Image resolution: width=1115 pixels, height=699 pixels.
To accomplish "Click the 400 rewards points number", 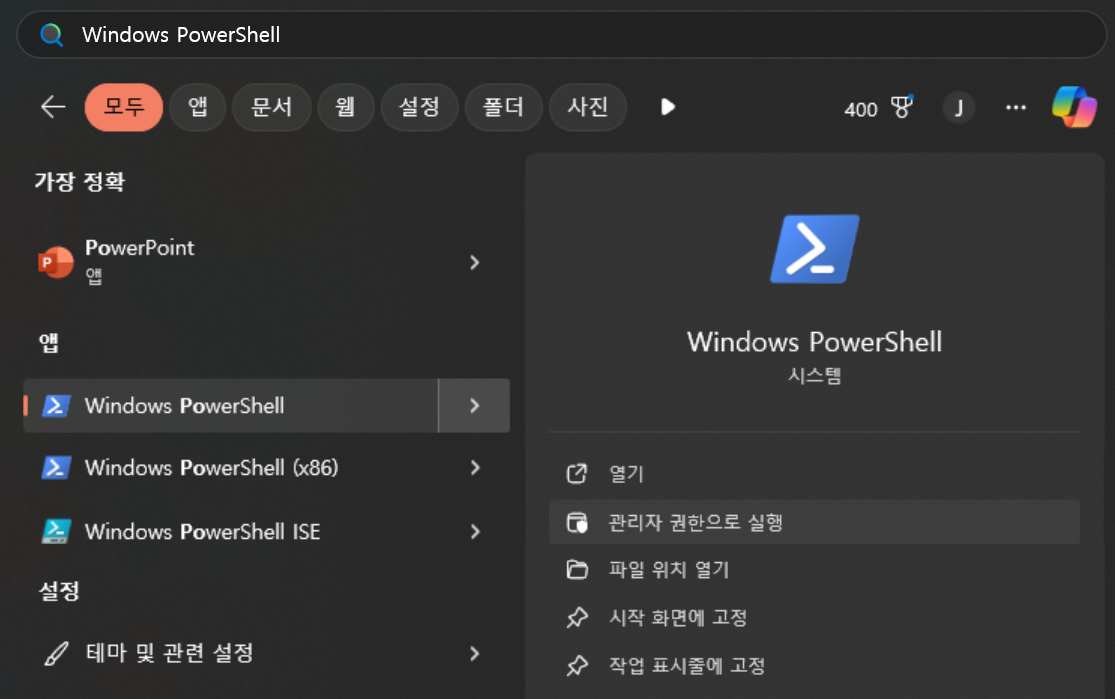I will (x=860, y=110).
